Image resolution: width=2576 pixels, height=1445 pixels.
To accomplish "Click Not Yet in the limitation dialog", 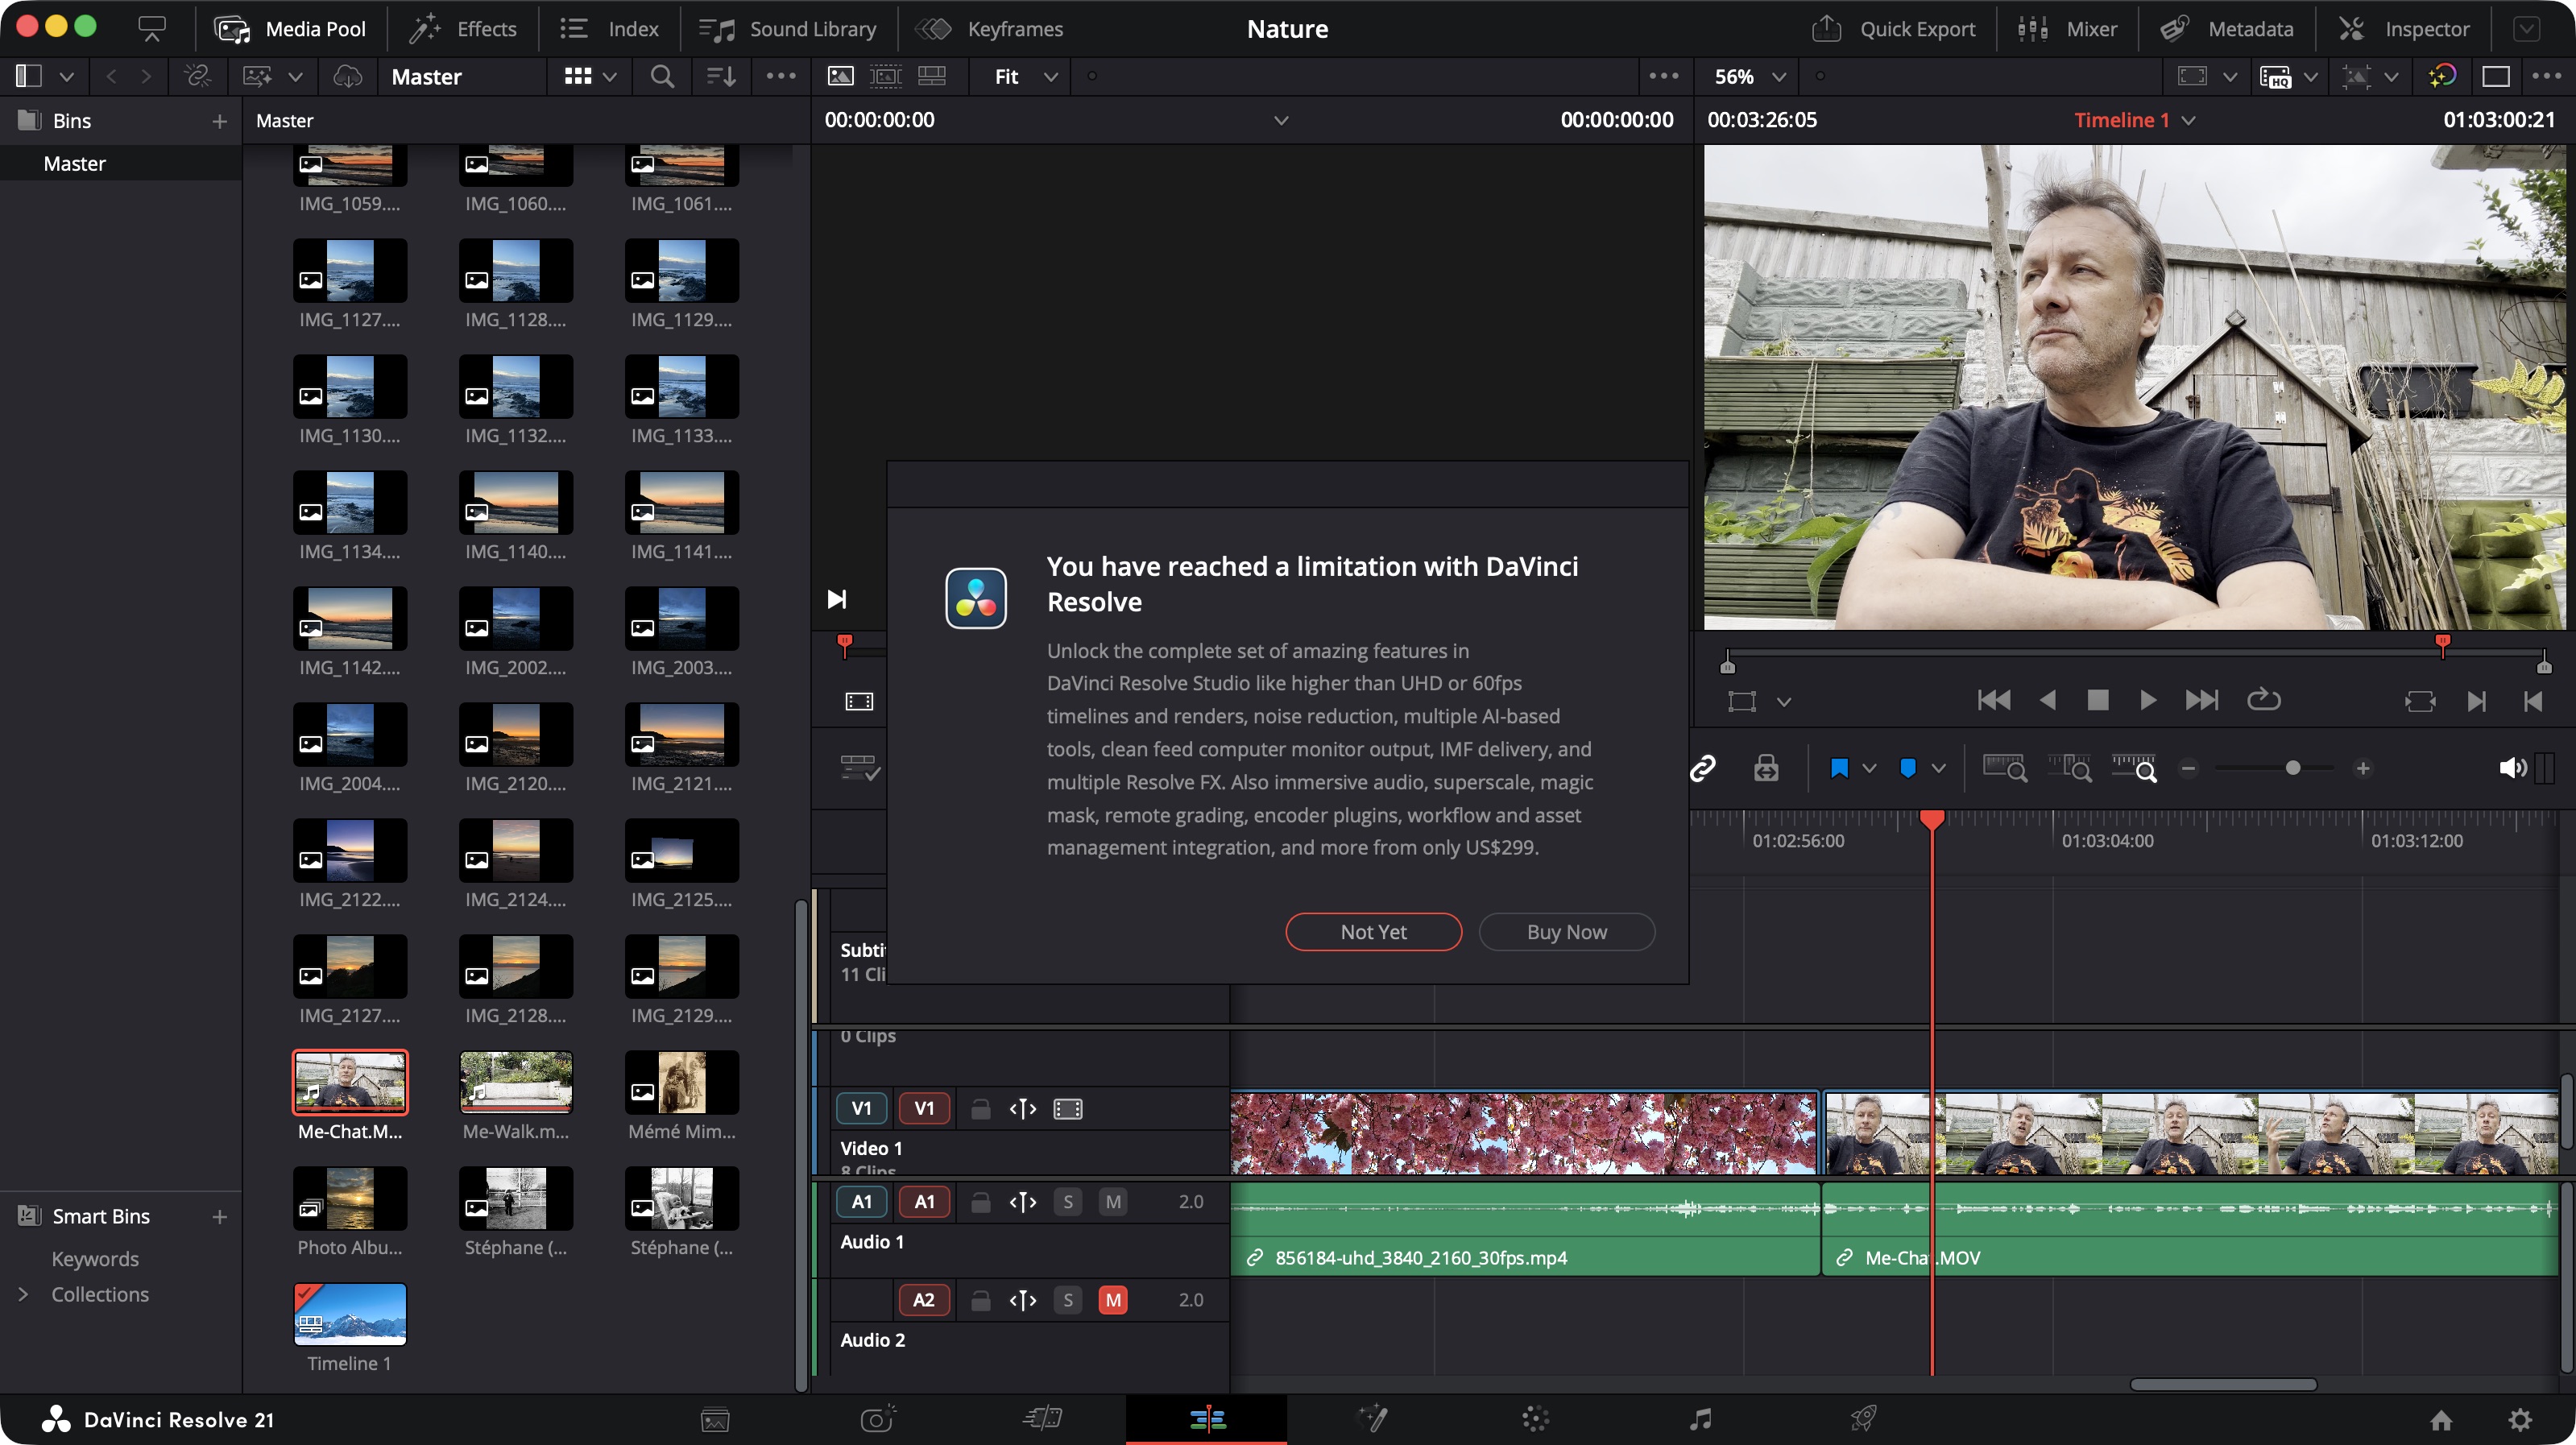I will (1373, 932).
